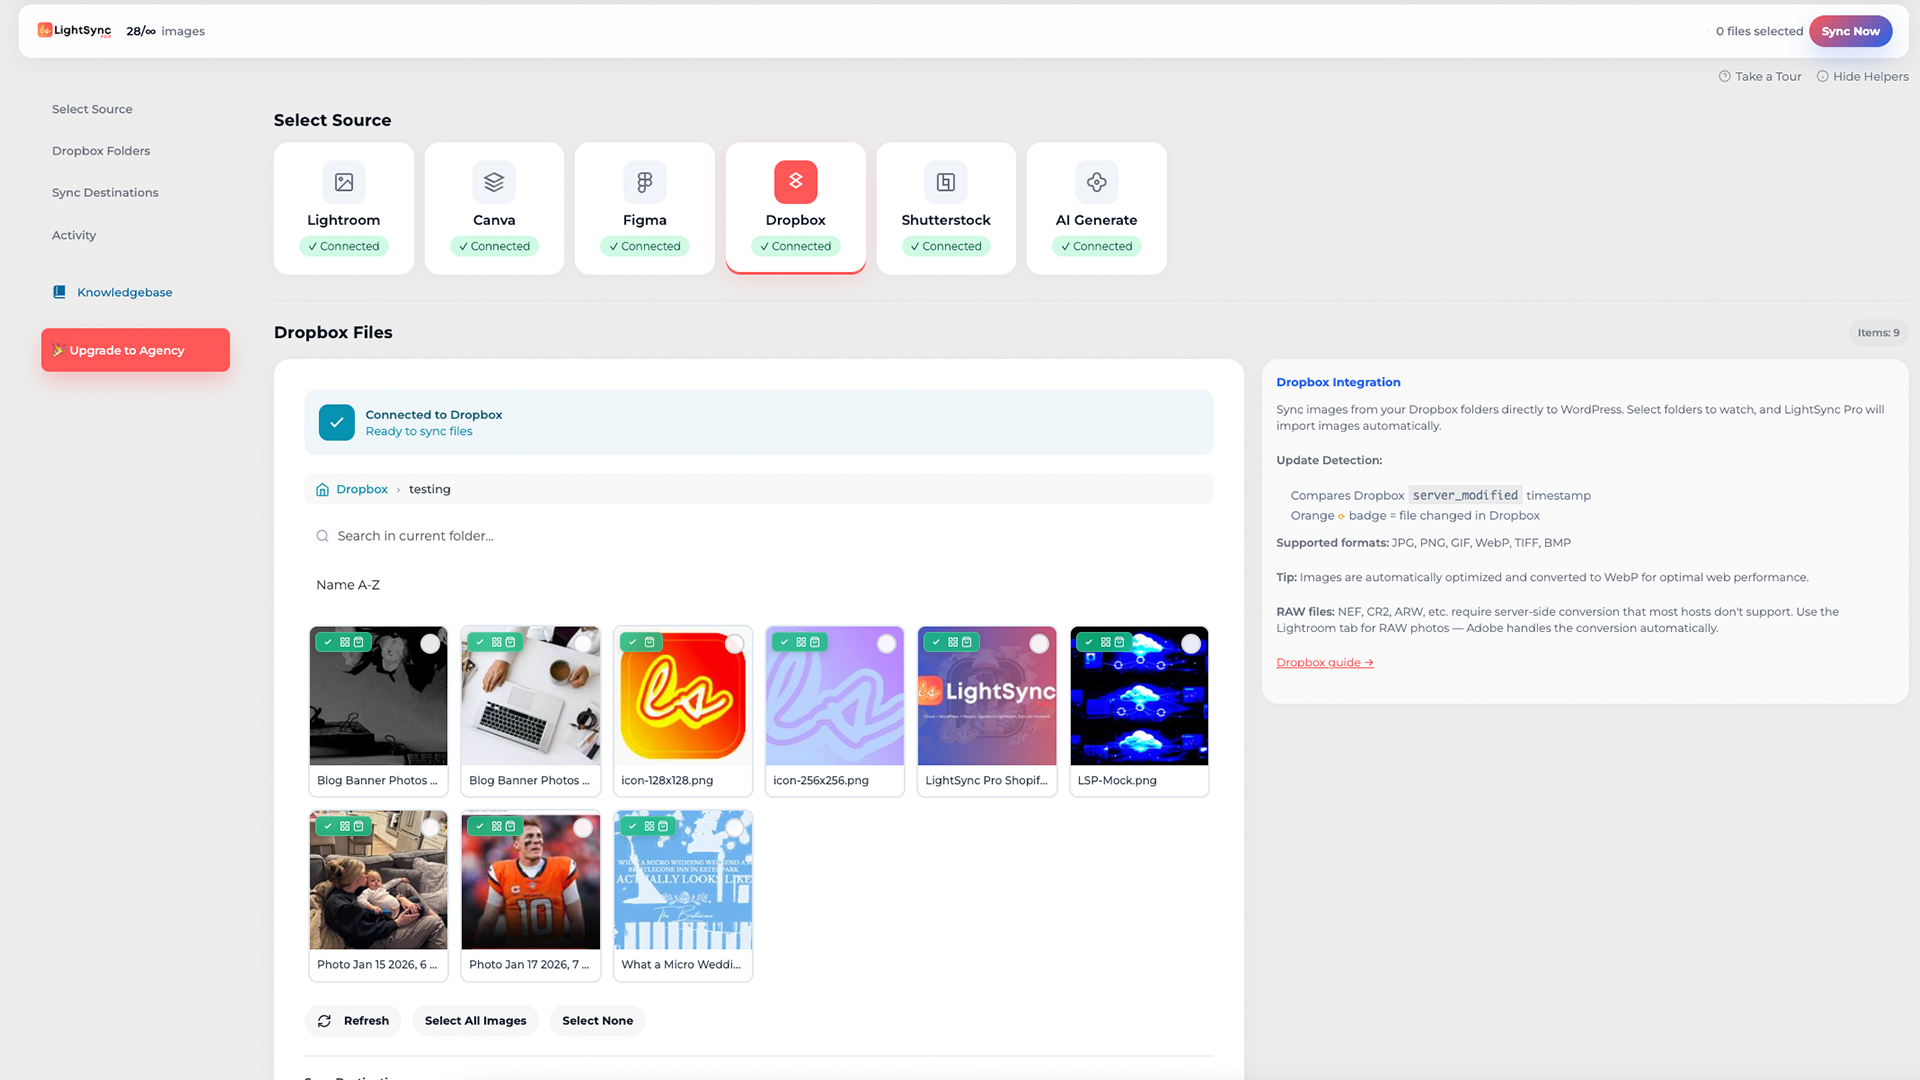Open the dark Blog Banner Photos thumbnail
Image resolution: width=1920 pixels, height=1080 pixels.
tap(378, 696)
